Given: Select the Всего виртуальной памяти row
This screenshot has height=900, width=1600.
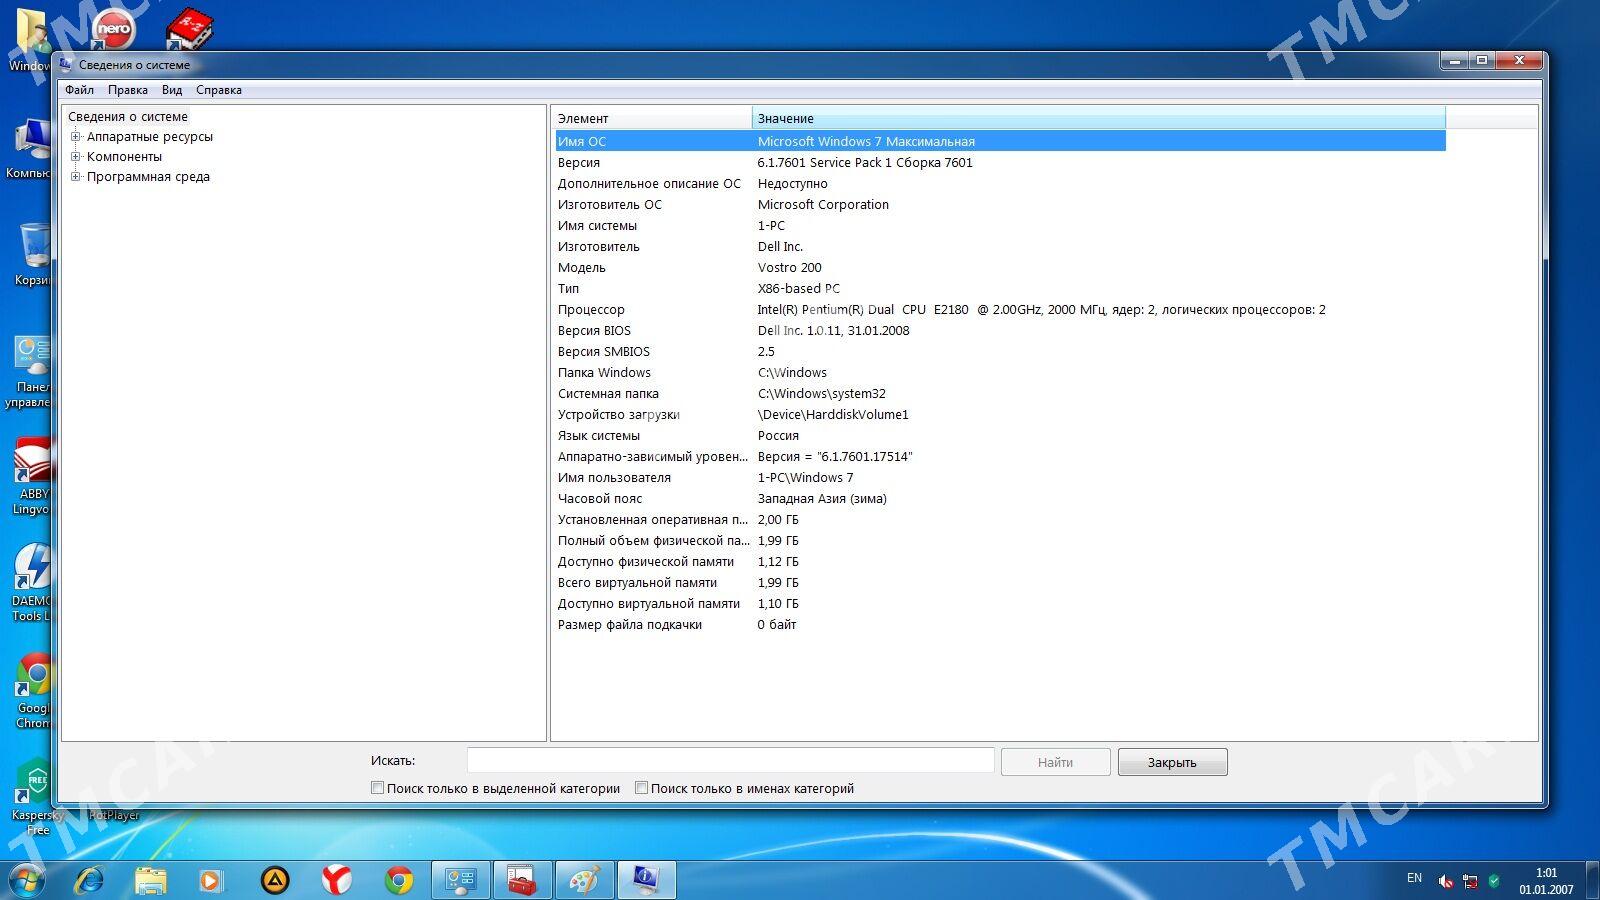Looking at the screenshot, I should pyautogui.click(x=1000, y=582).
